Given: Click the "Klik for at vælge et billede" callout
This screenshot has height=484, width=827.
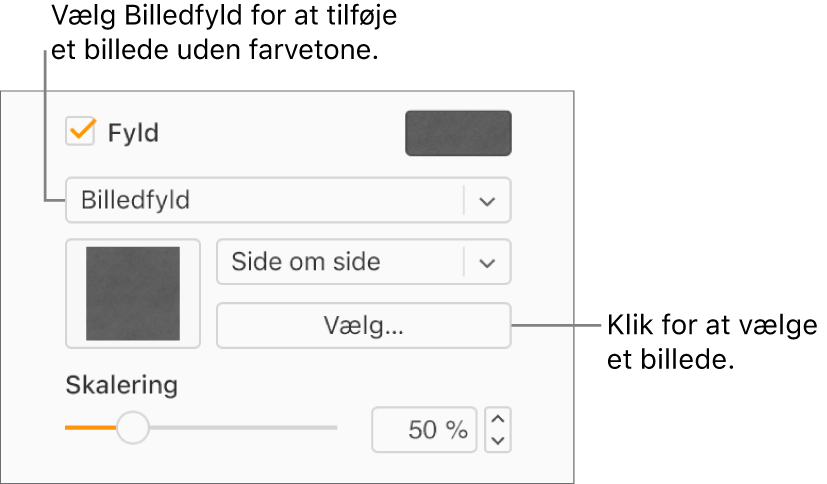Looking at the screenshot, I should pyautogui.click(x=711, y=342).
